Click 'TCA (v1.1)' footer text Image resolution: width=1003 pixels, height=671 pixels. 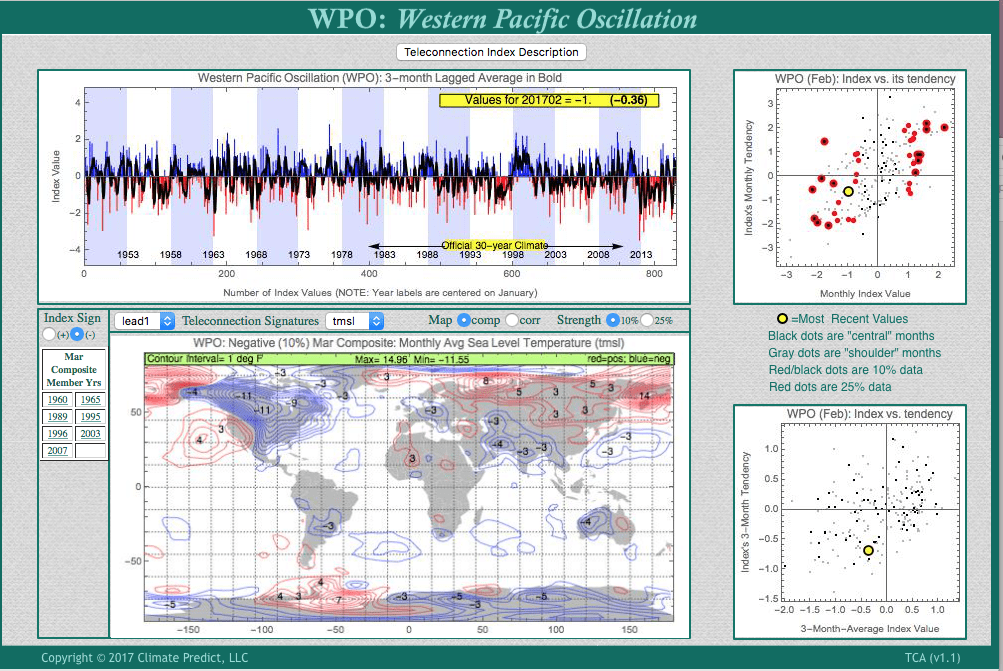point(932,658)
